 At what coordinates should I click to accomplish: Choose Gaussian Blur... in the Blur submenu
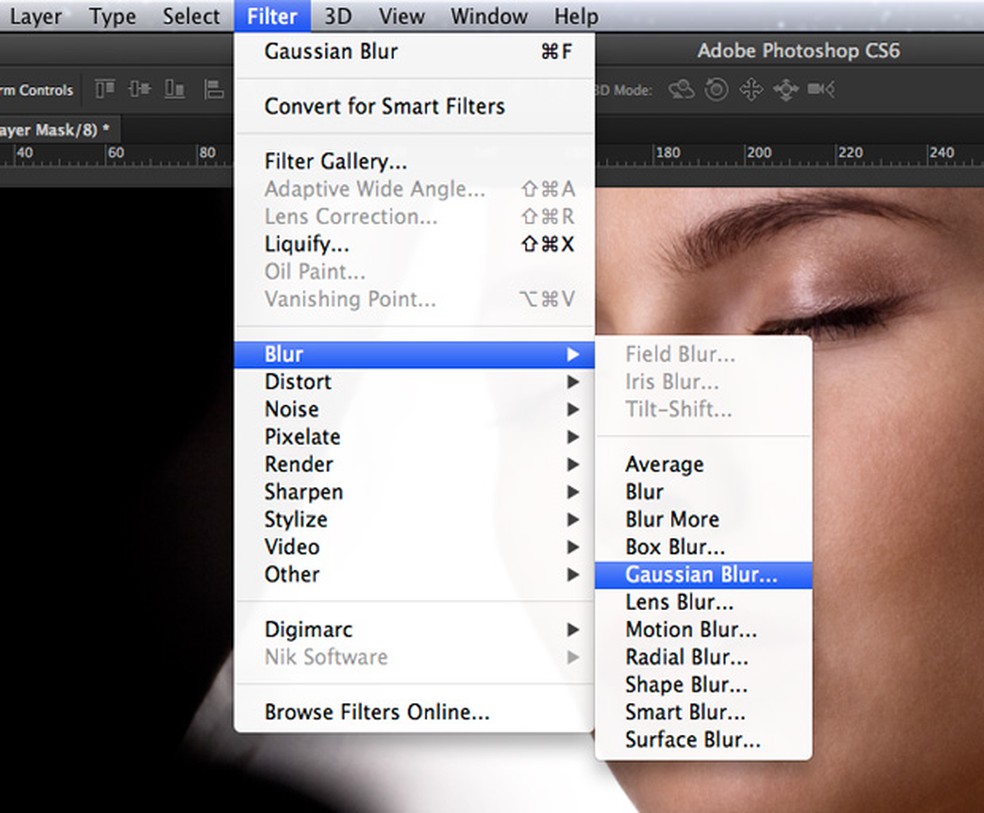point(701,575)
